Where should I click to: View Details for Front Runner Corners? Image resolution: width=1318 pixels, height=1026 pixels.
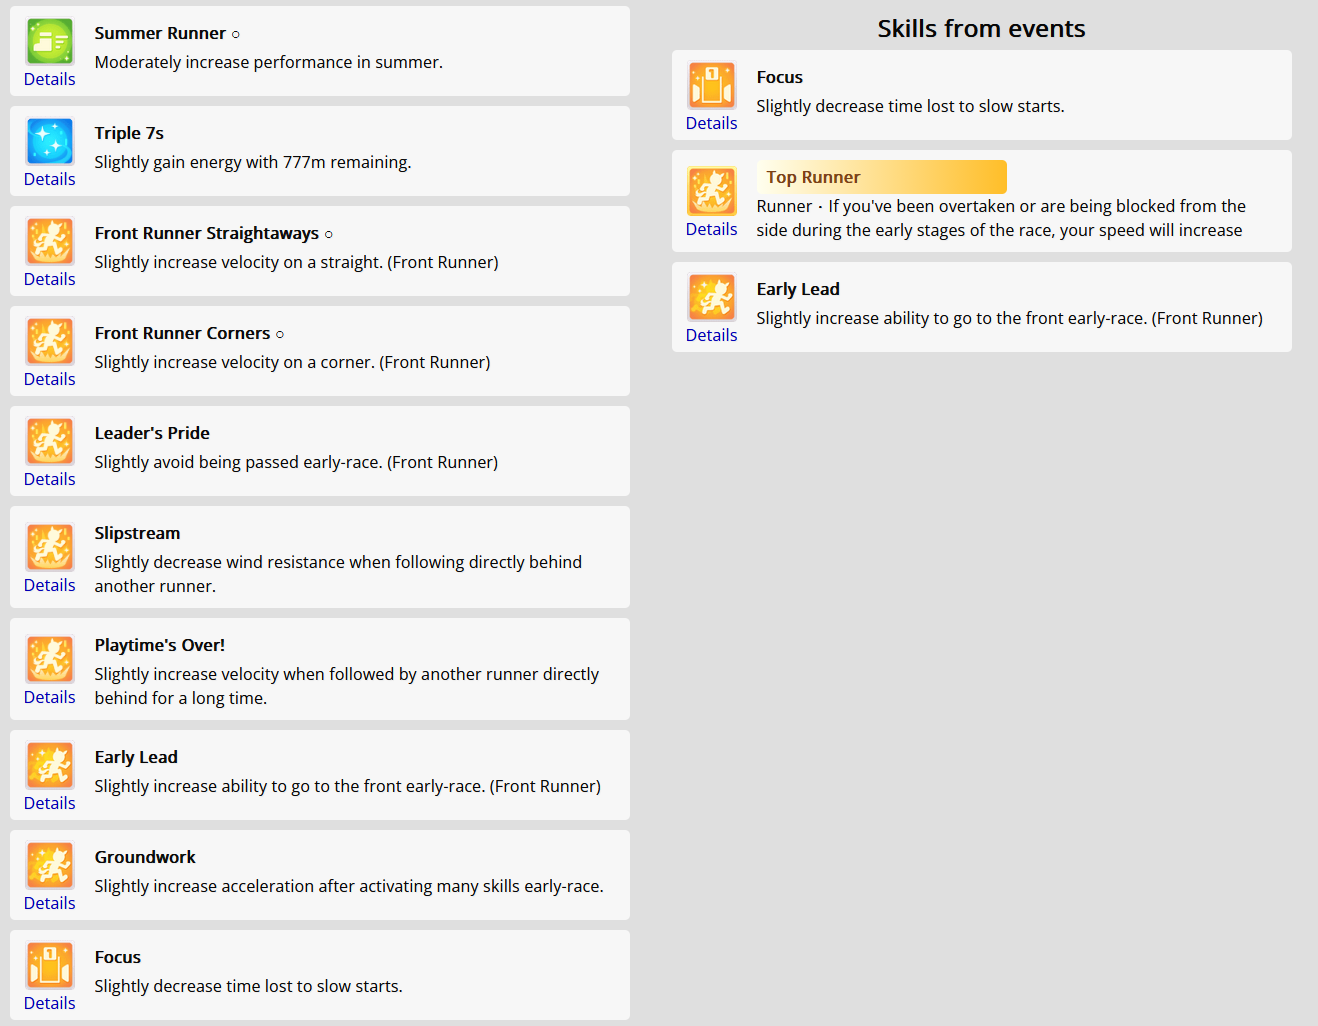[50, 379]
